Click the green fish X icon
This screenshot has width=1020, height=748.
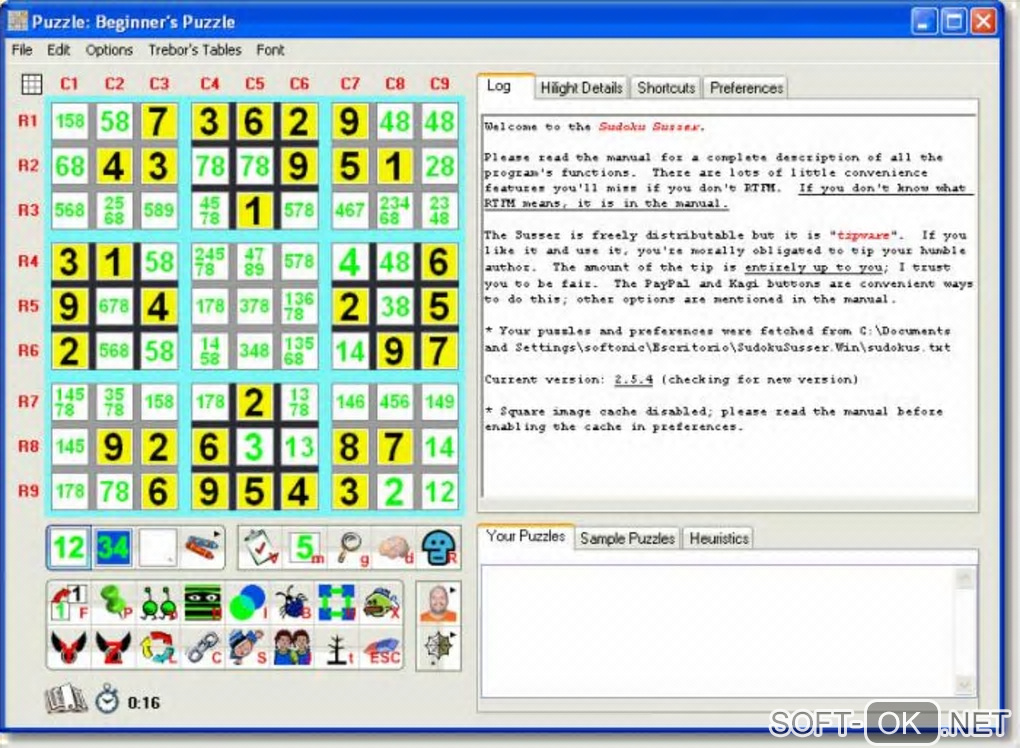click(x=382, y=602)
